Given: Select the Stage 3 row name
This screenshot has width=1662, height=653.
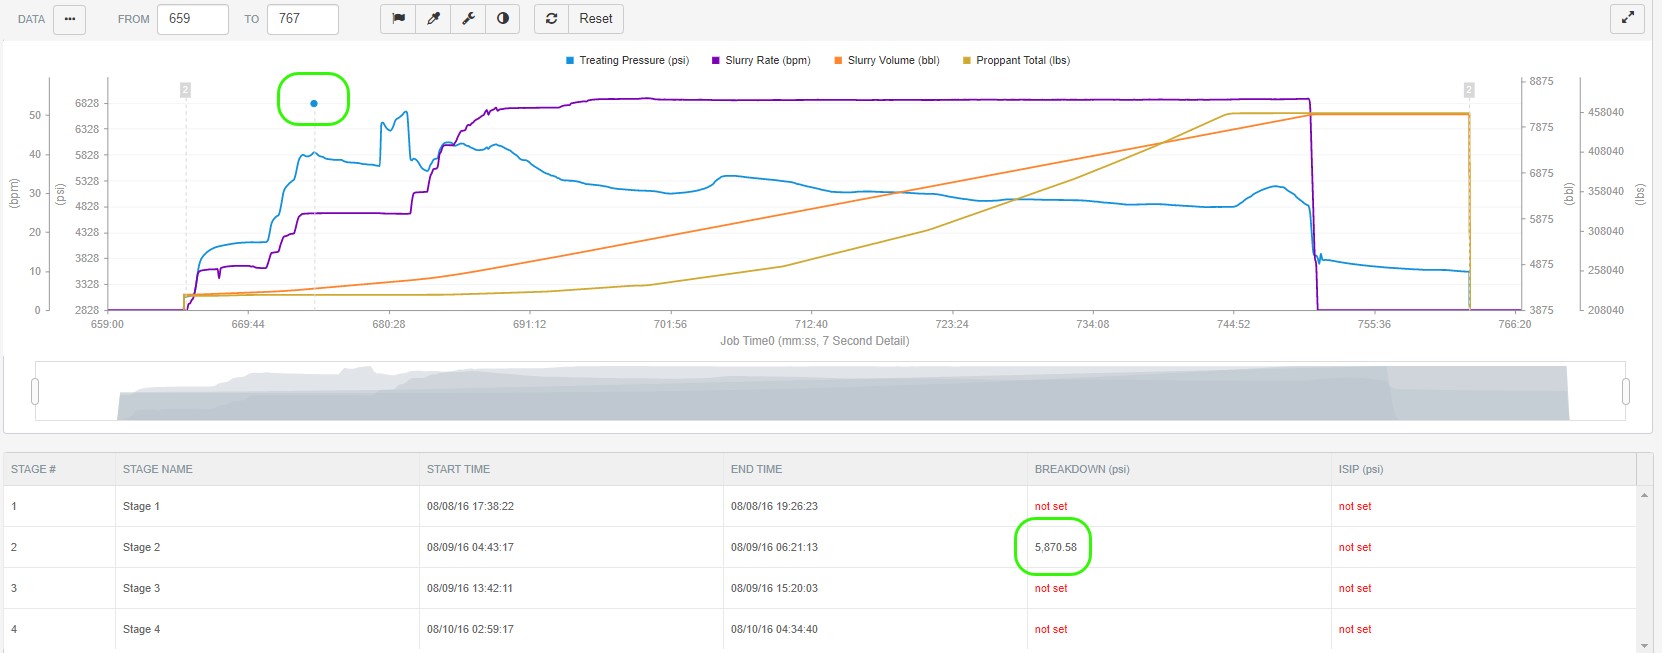Looking at the screenshot, I should tap(141, 589).
